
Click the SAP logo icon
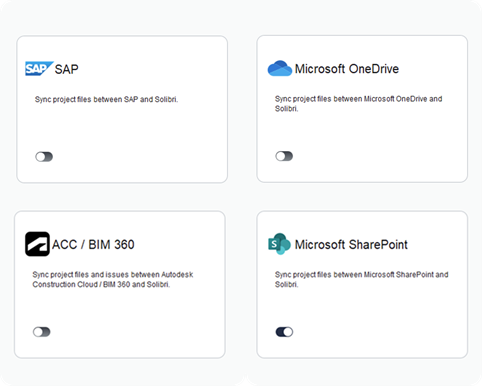pos(39,69)
